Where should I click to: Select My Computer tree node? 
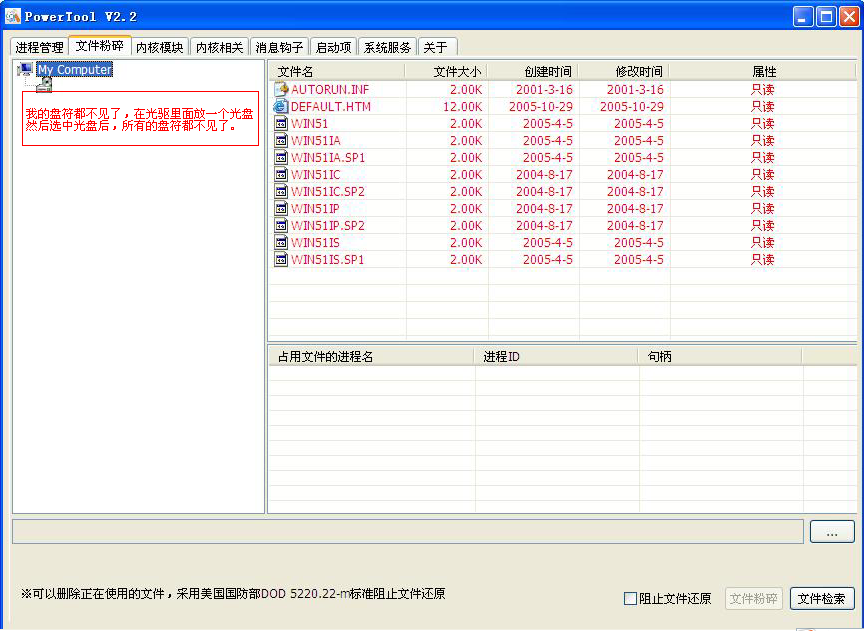(x=75, y=69)
